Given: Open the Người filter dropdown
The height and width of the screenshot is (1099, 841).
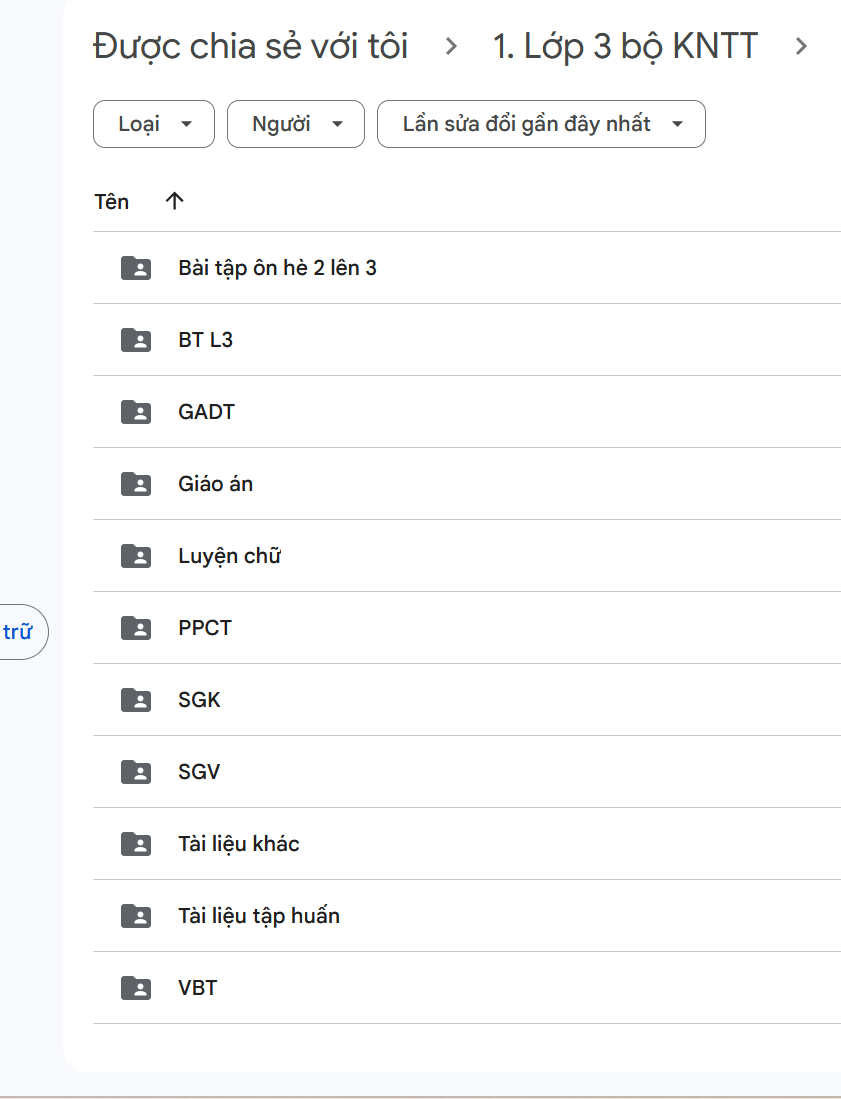Looking at the screenshot, I should [x=295, y=124].
